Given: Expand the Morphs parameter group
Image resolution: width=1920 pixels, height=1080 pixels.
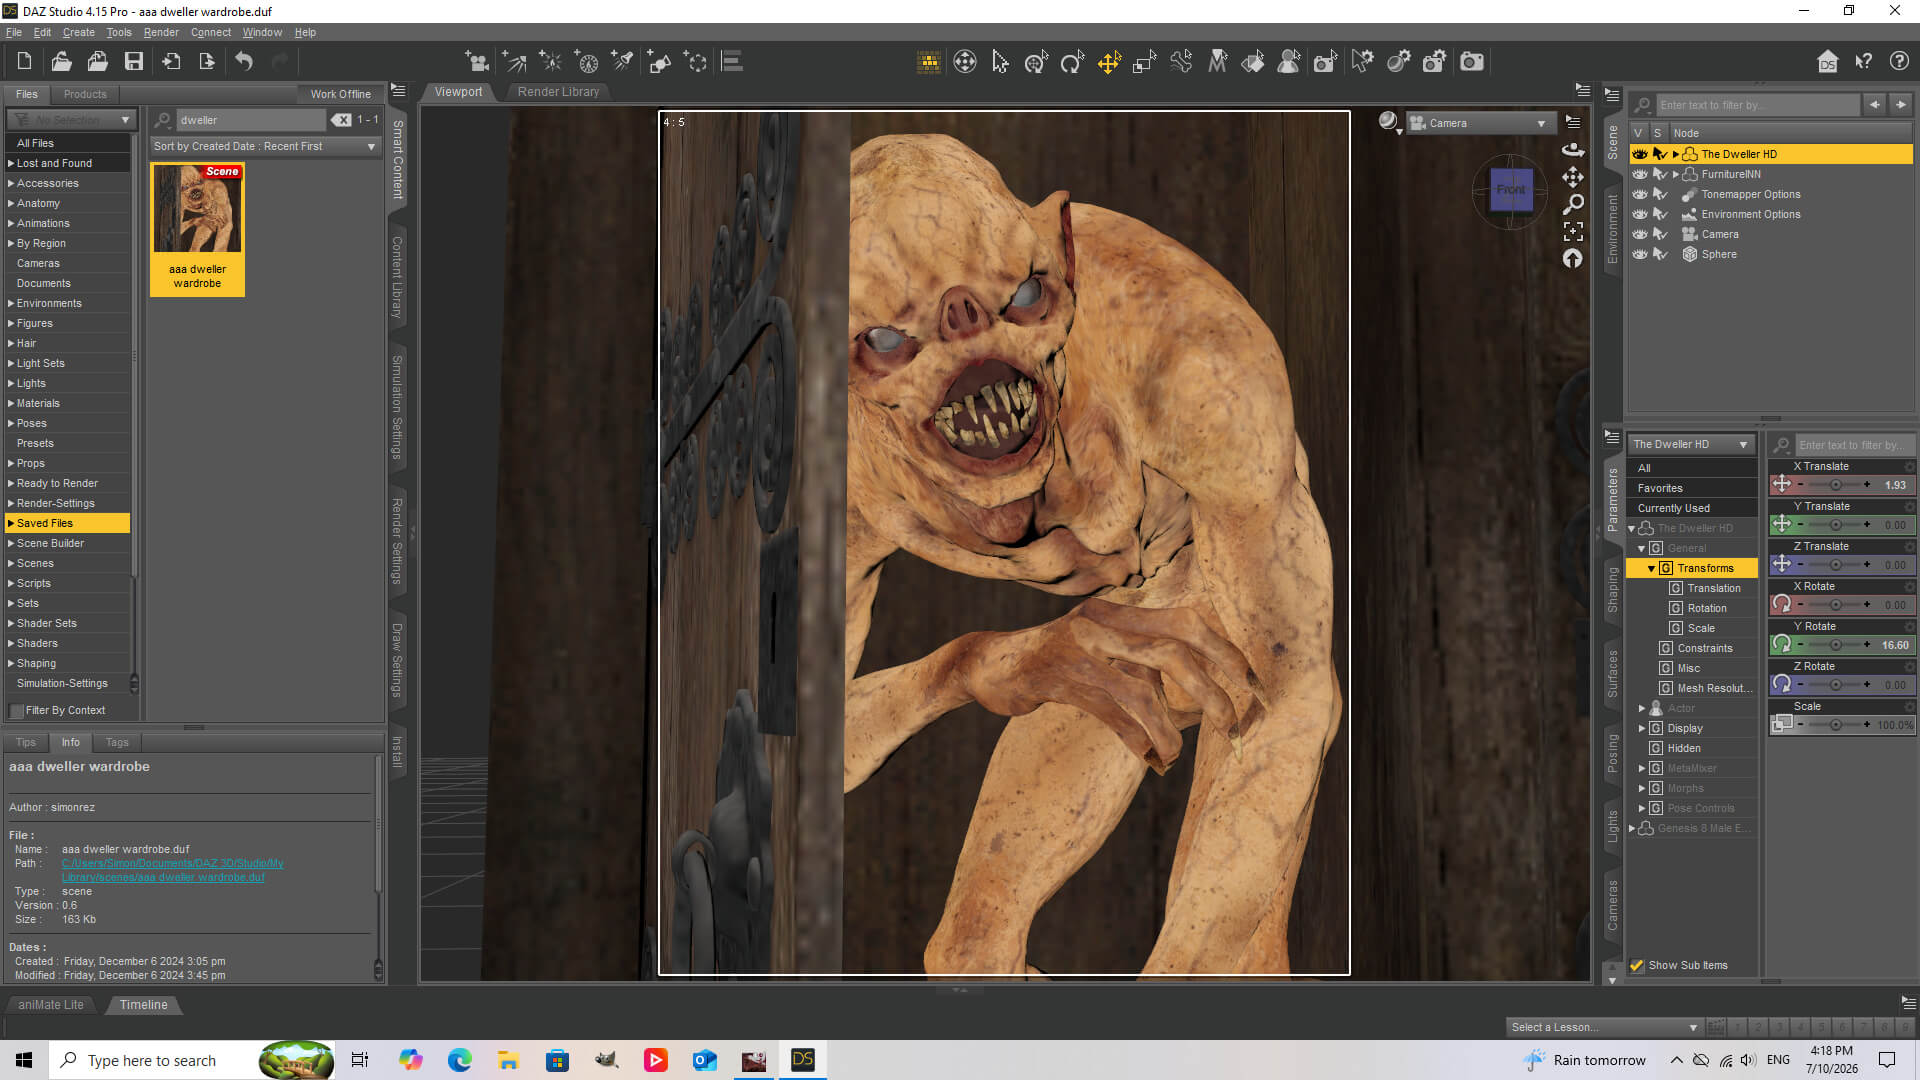Looking at the screenshot, I should (1641, 788).
